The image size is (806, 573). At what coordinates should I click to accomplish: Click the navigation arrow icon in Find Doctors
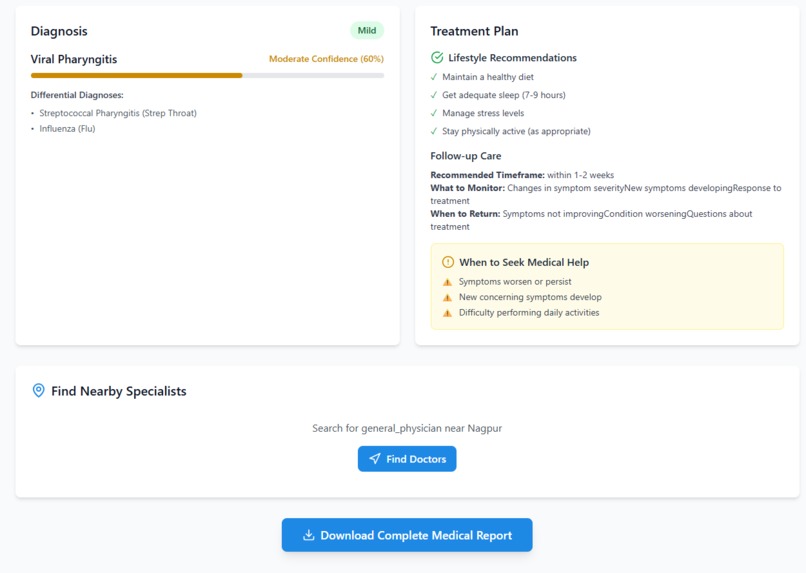tap(375, 458)
